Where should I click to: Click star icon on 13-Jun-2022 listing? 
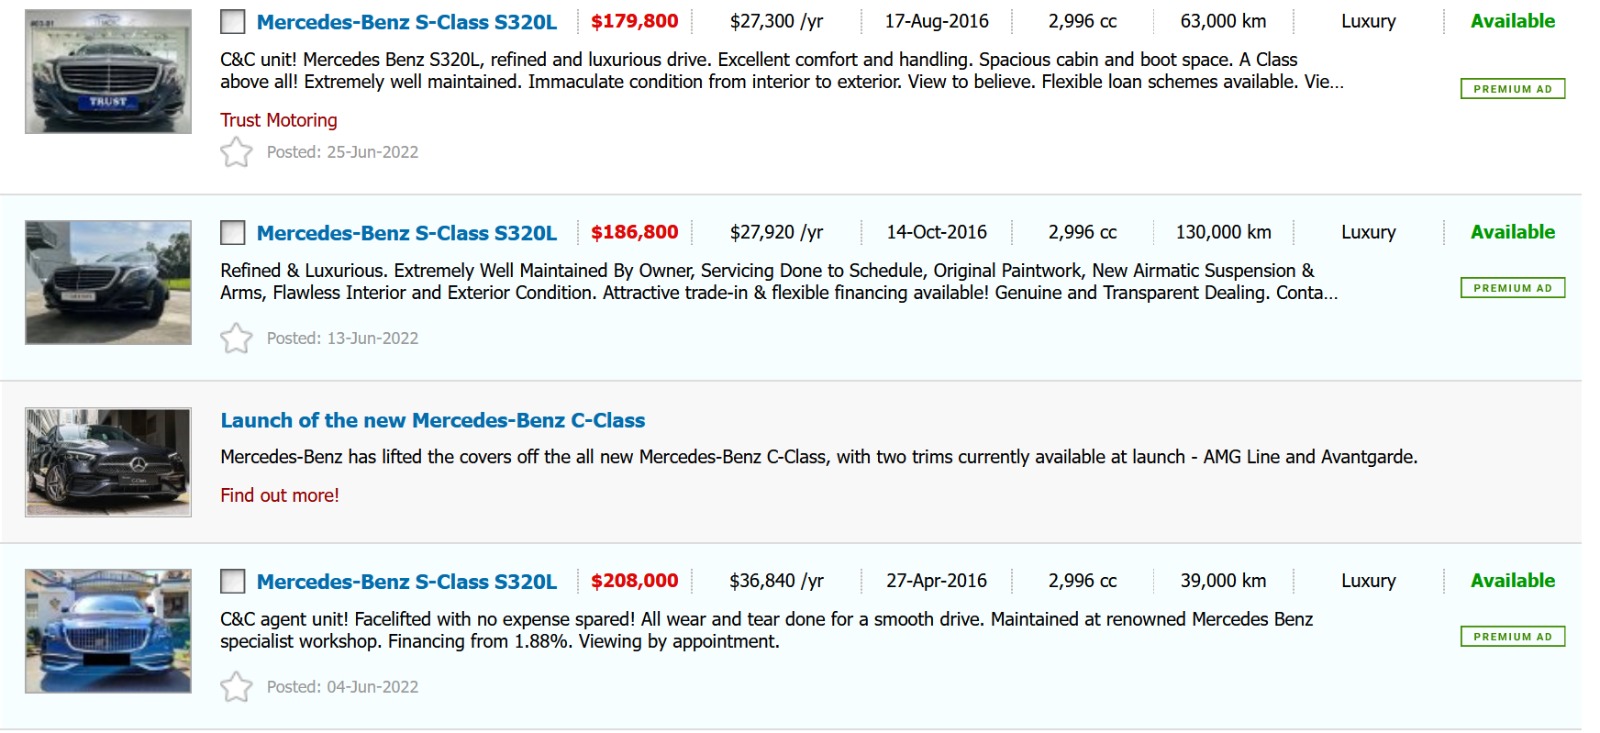pyautogui.click(x=236, y=338)
